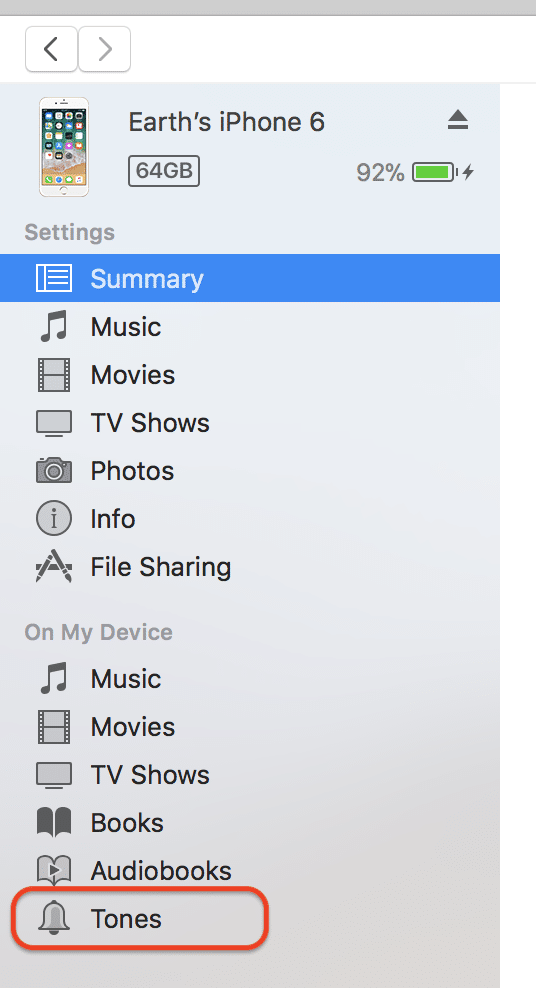Viewport: 536px width, 988px height.
Task: Click the forward navigation arrow button
Action: click(105, 49)
